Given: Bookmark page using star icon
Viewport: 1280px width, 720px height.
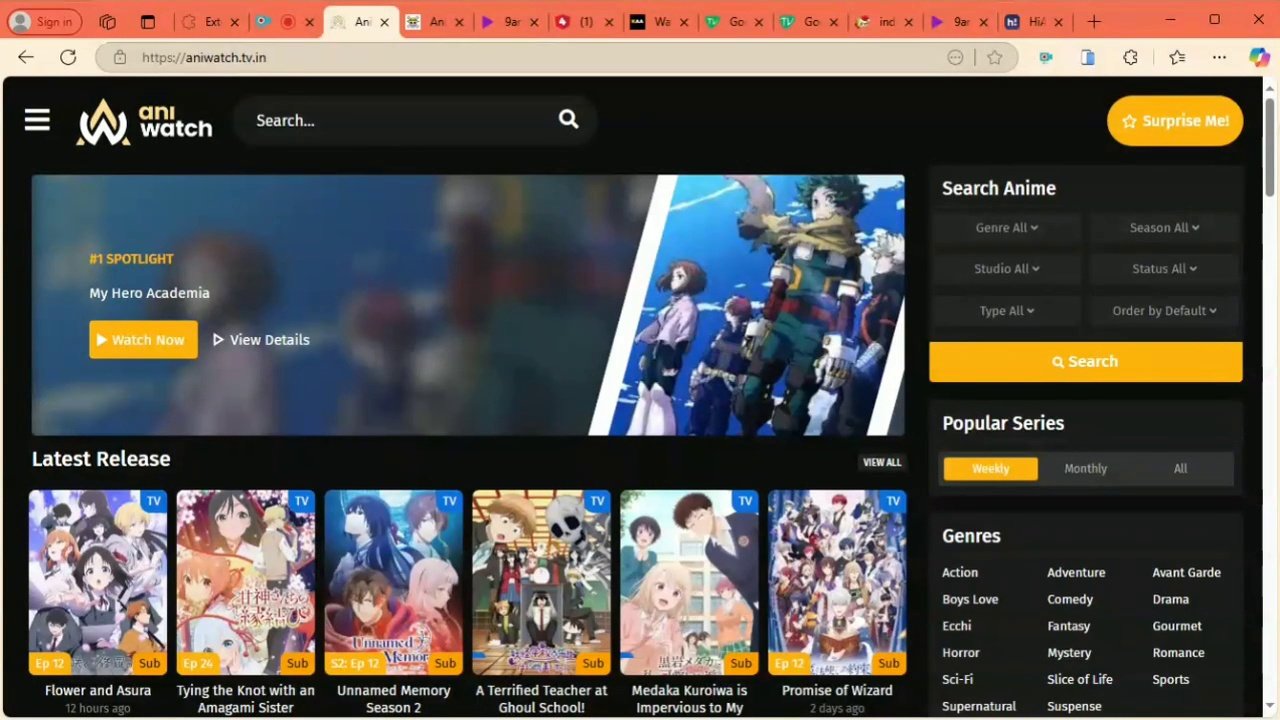Looking at the screenshot, I should [x=994, y=58].
